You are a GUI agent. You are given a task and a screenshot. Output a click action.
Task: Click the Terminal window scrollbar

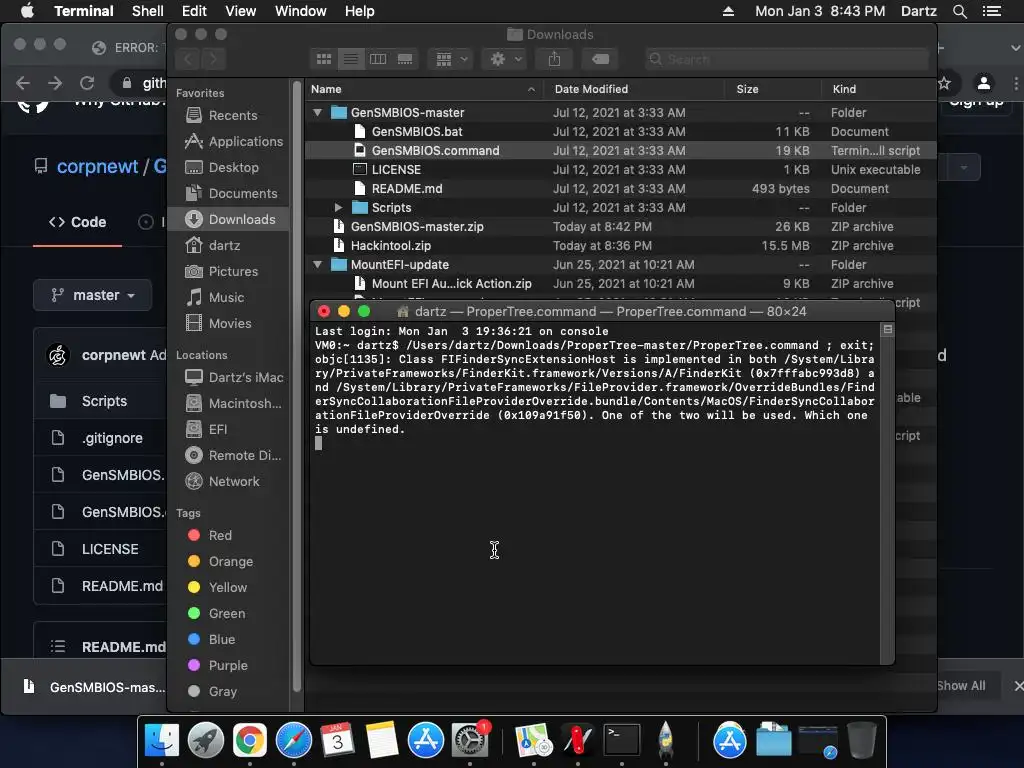click(887, 493)
